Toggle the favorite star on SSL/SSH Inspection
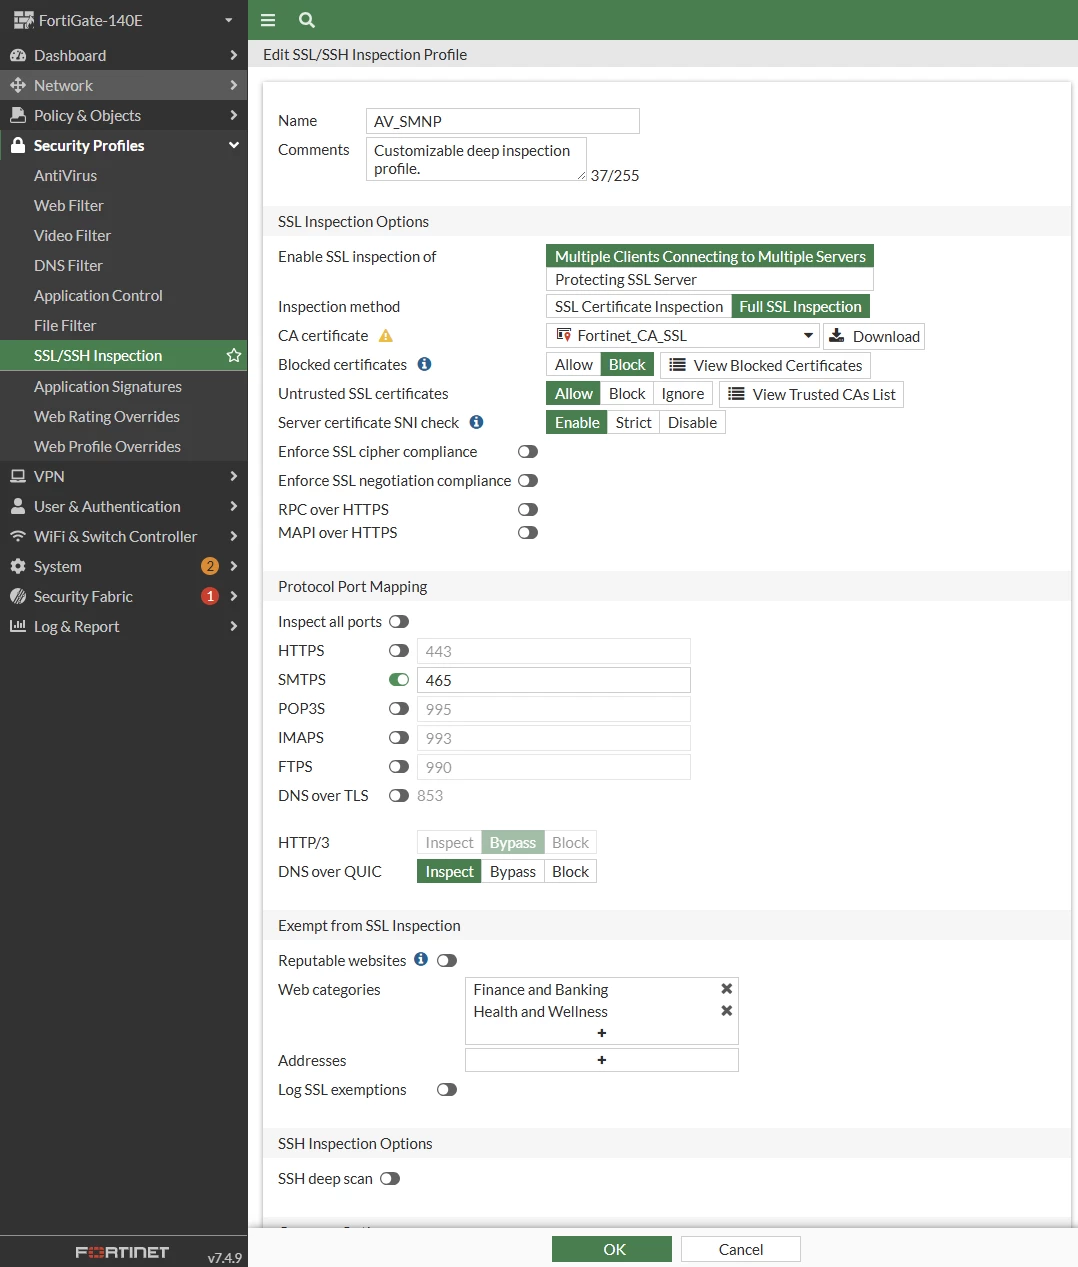 (234, 355)
